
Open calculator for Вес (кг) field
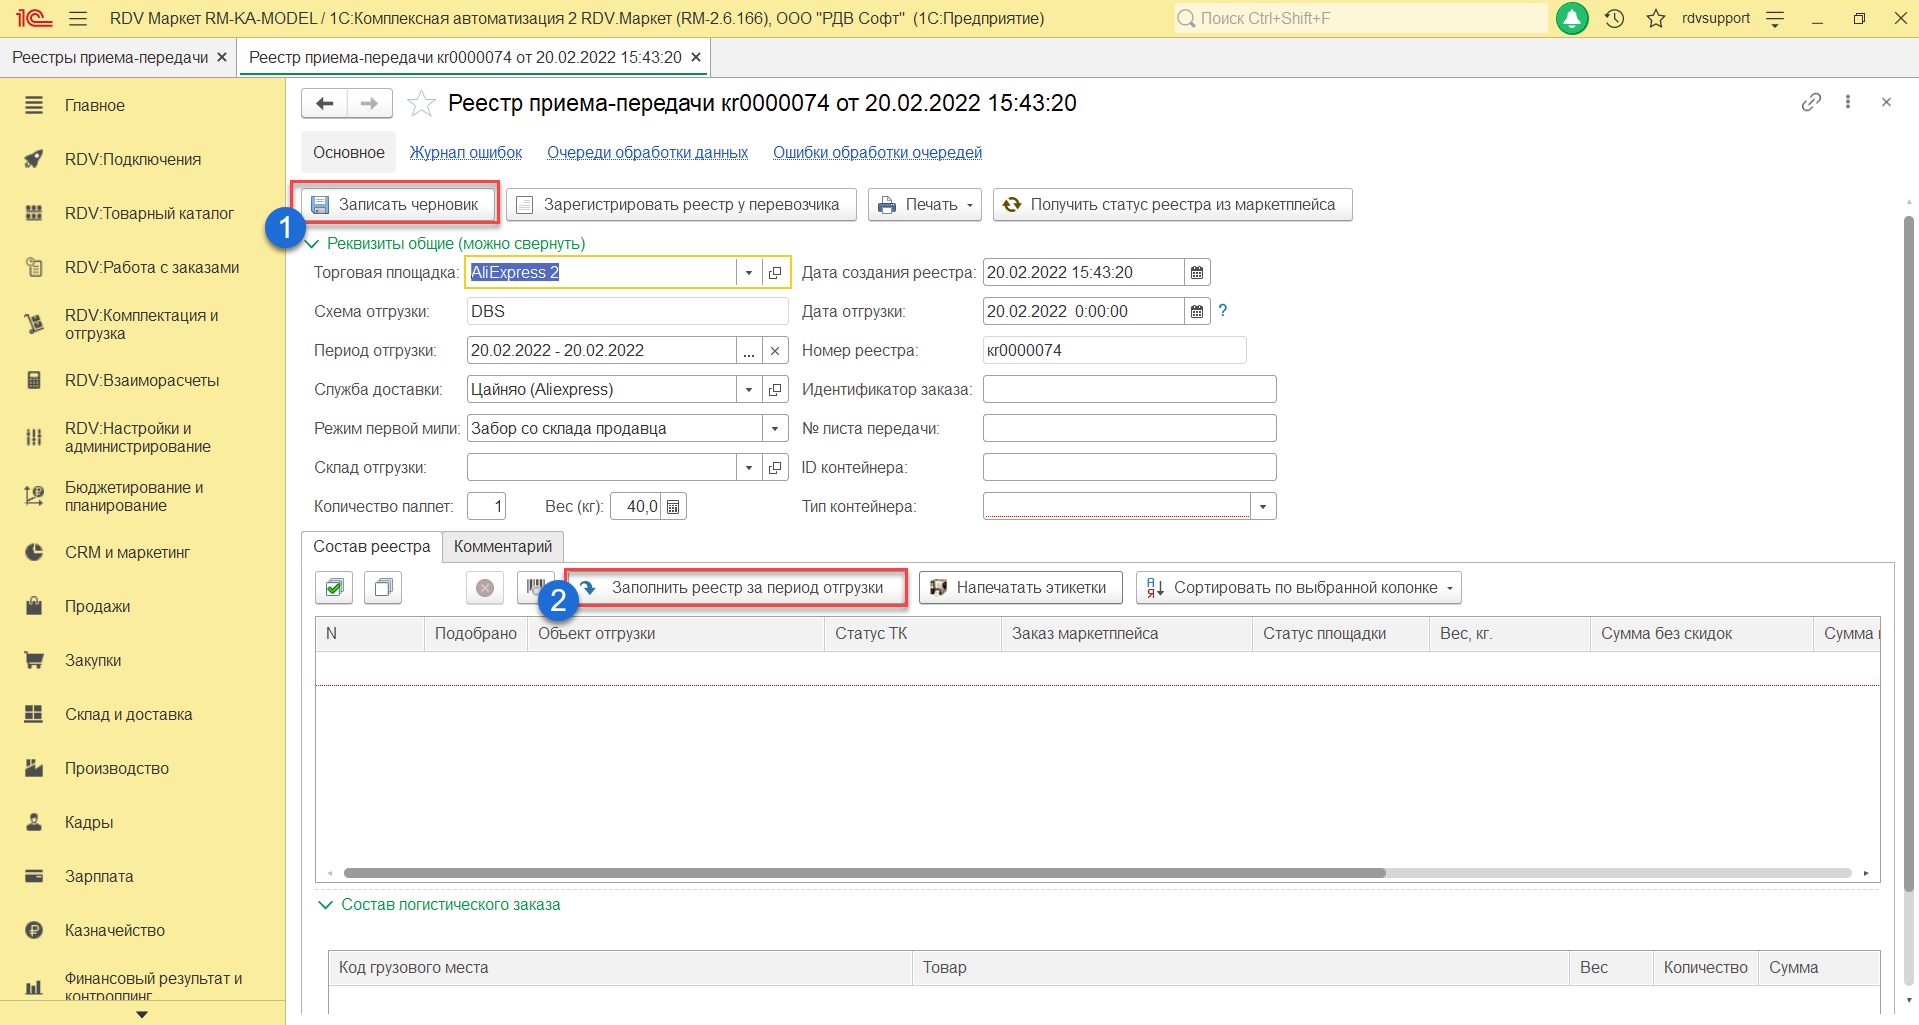[x=673, y=507]
